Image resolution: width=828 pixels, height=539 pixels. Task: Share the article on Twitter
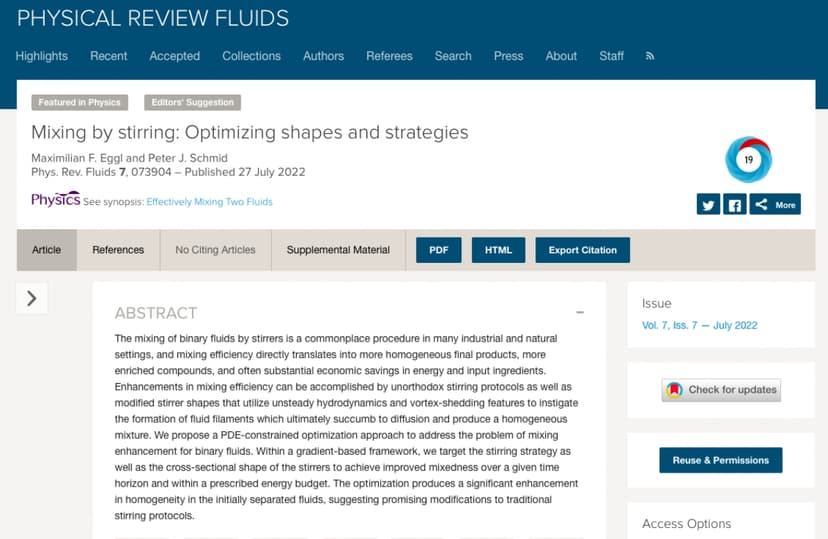point(709,204)
